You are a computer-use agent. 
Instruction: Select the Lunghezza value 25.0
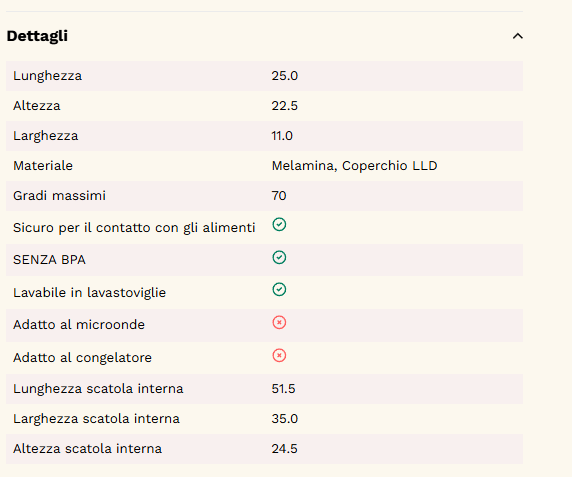click(x=285, y=76)
